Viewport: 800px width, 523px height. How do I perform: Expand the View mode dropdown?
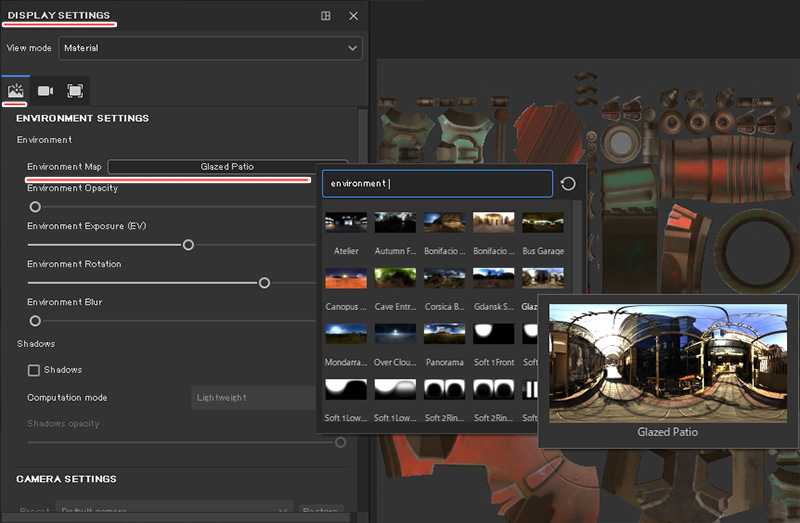click(x=210, y=48)
